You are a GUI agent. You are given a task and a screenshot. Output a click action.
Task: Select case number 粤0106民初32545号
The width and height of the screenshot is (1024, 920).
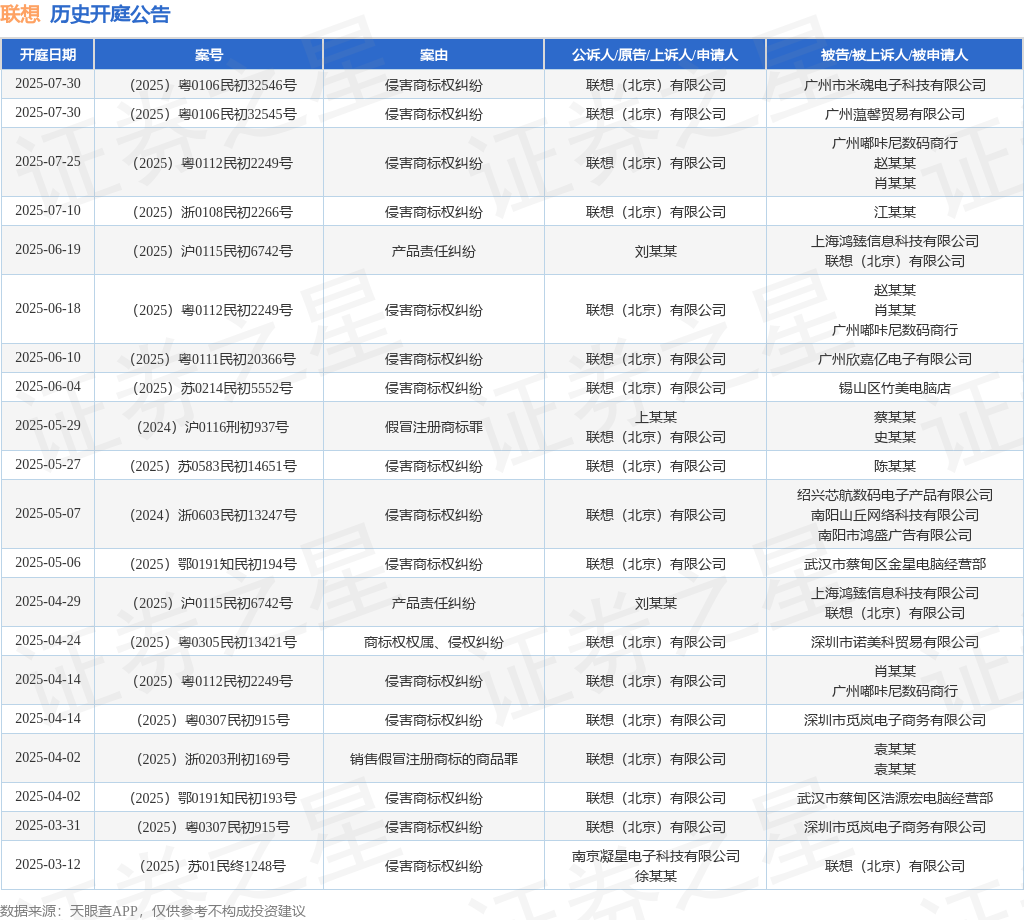[x=213, y=114]
